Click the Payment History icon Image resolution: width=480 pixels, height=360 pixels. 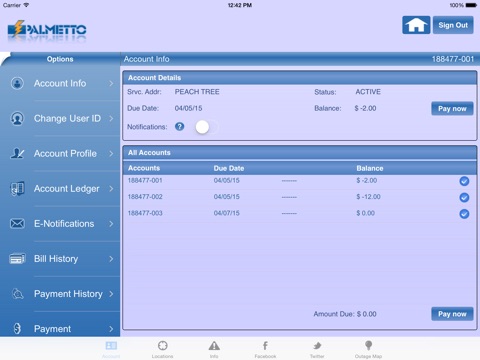click(17, 294)
